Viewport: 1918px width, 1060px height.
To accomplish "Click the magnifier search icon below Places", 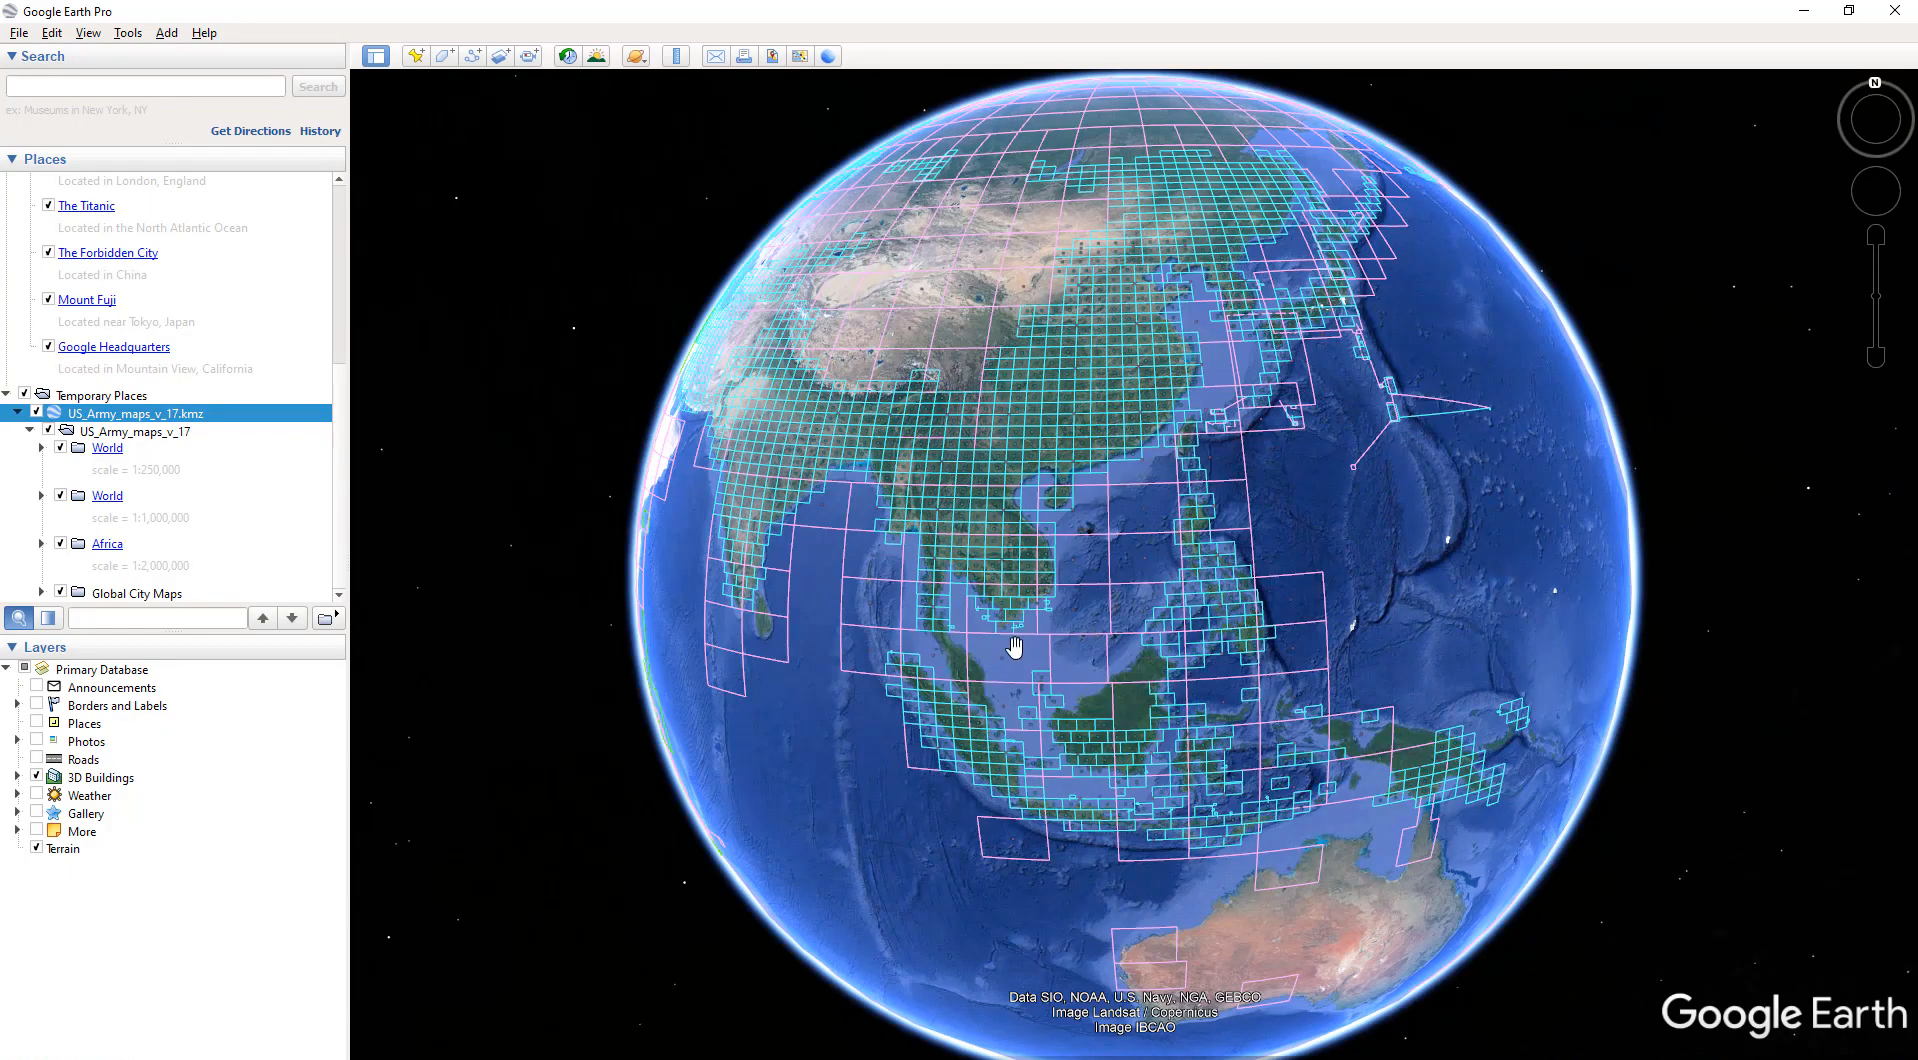I will [19, 618].
